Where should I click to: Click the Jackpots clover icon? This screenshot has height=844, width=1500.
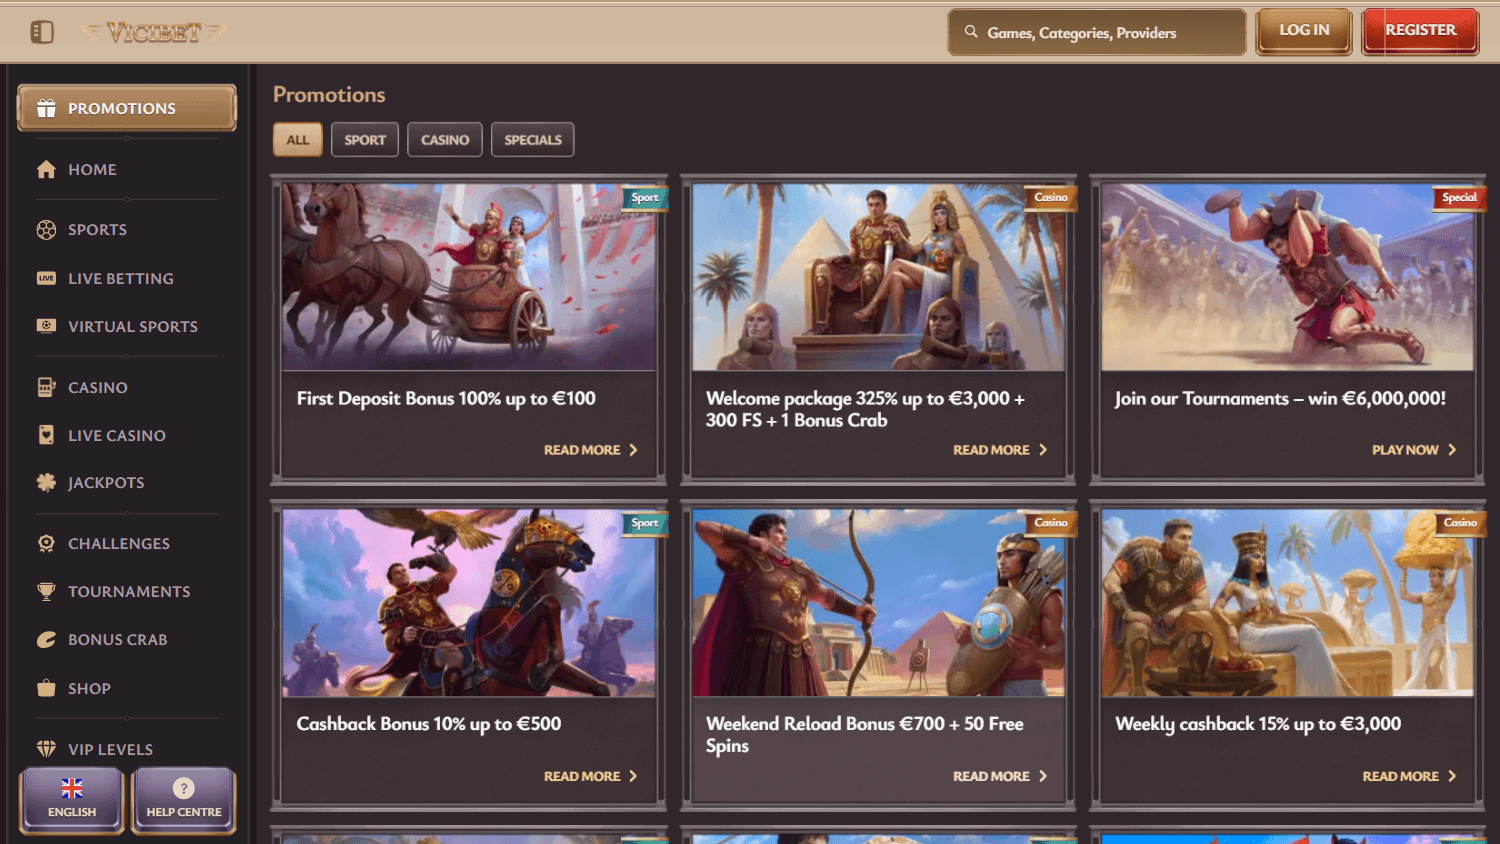click(x=46, y=482)
